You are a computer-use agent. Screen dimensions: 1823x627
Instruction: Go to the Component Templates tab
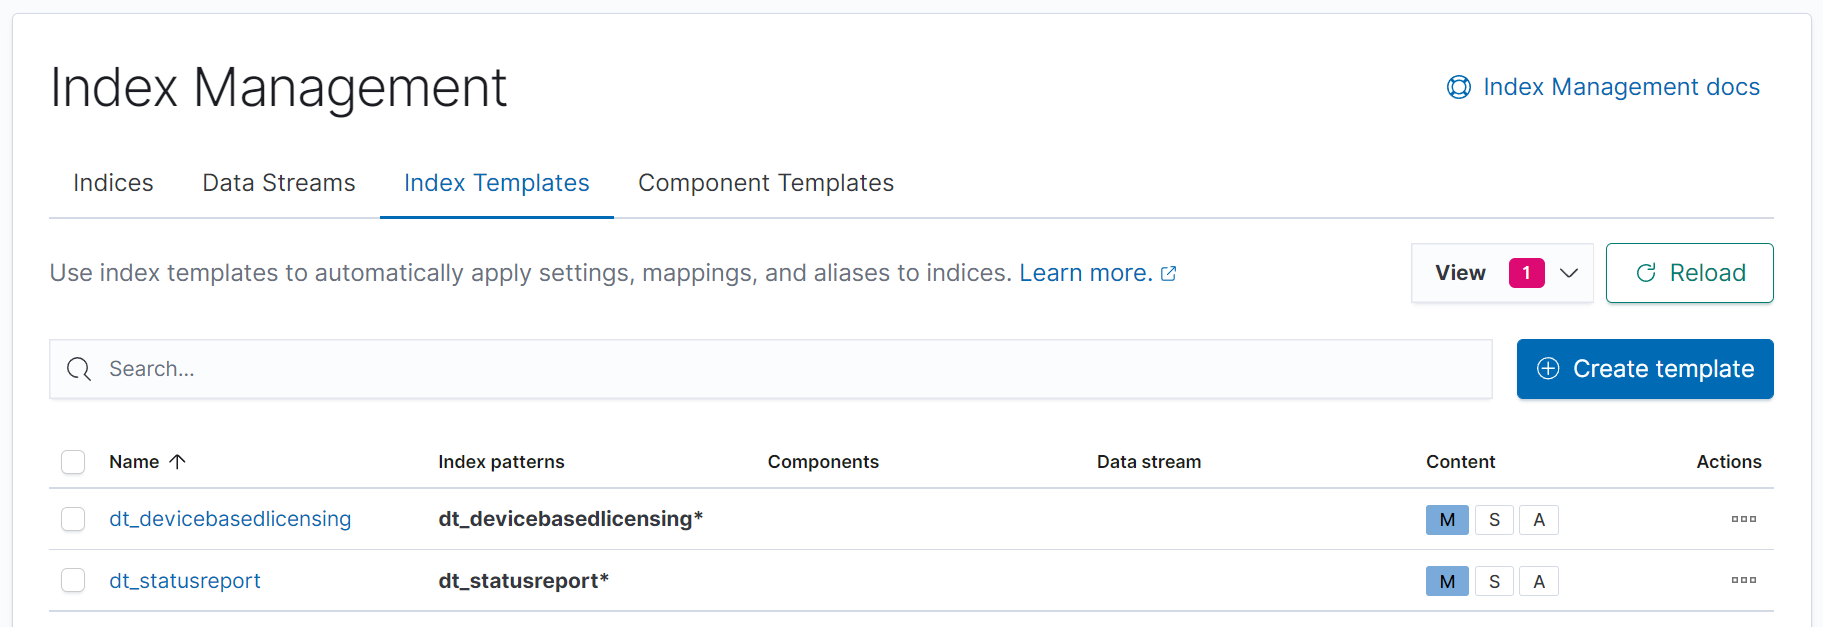pos(766,183)
